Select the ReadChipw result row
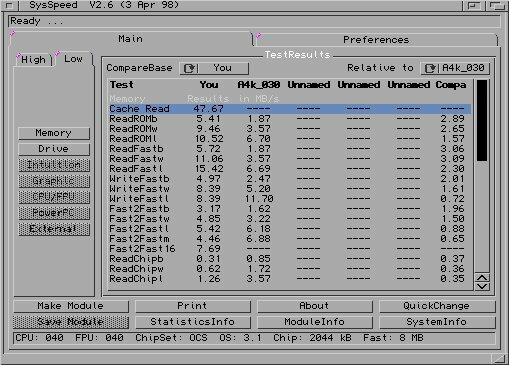509x365 pixels. [x=290, y=269]
